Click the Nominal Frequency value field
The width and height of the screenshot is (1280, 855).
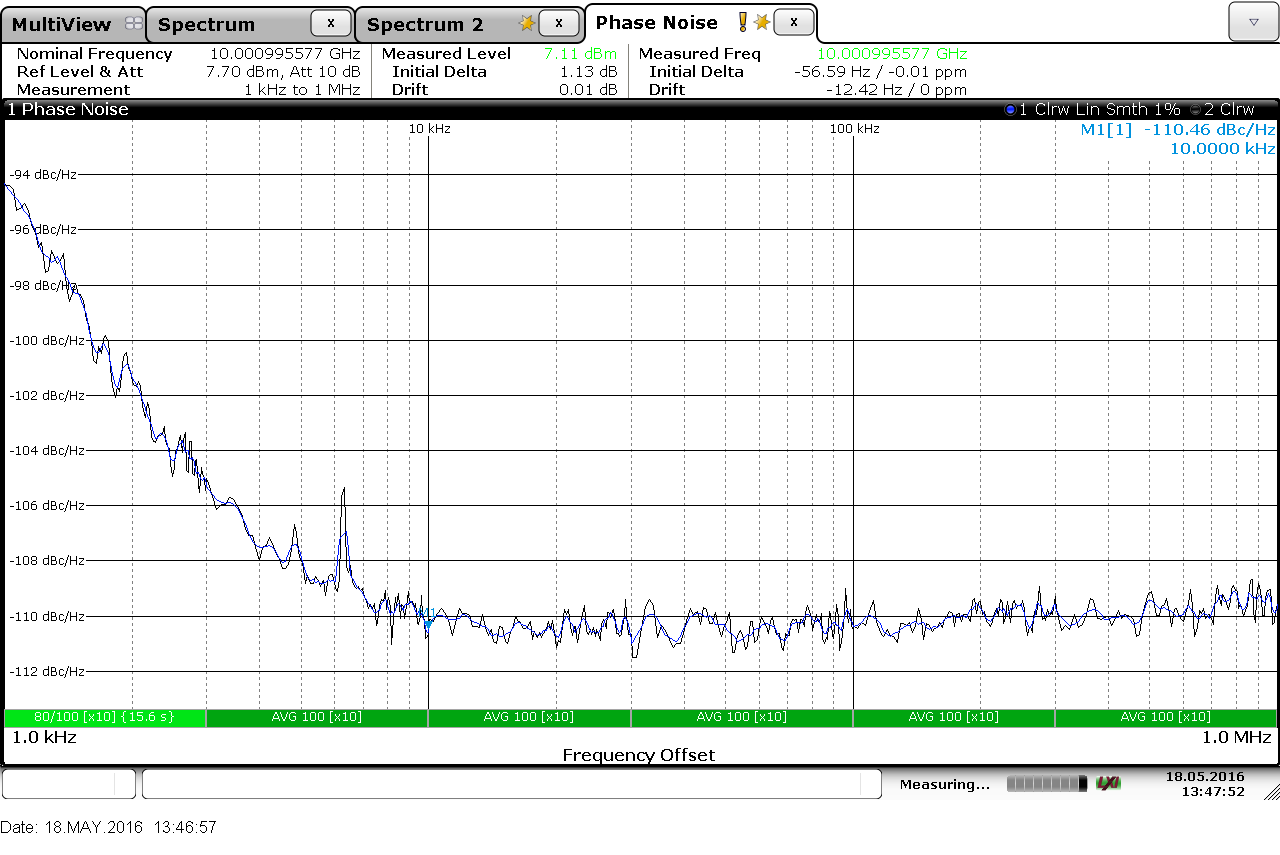(x=284, y=54)
